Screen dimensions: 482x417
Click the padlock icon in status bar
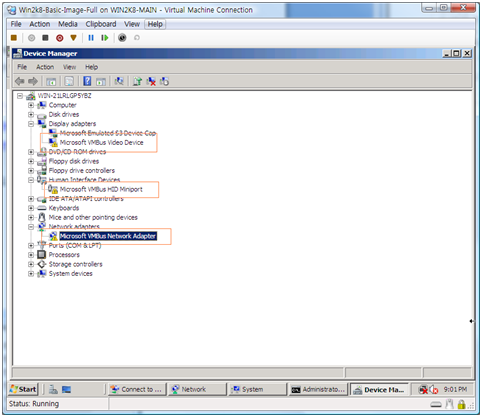(461, 404)
